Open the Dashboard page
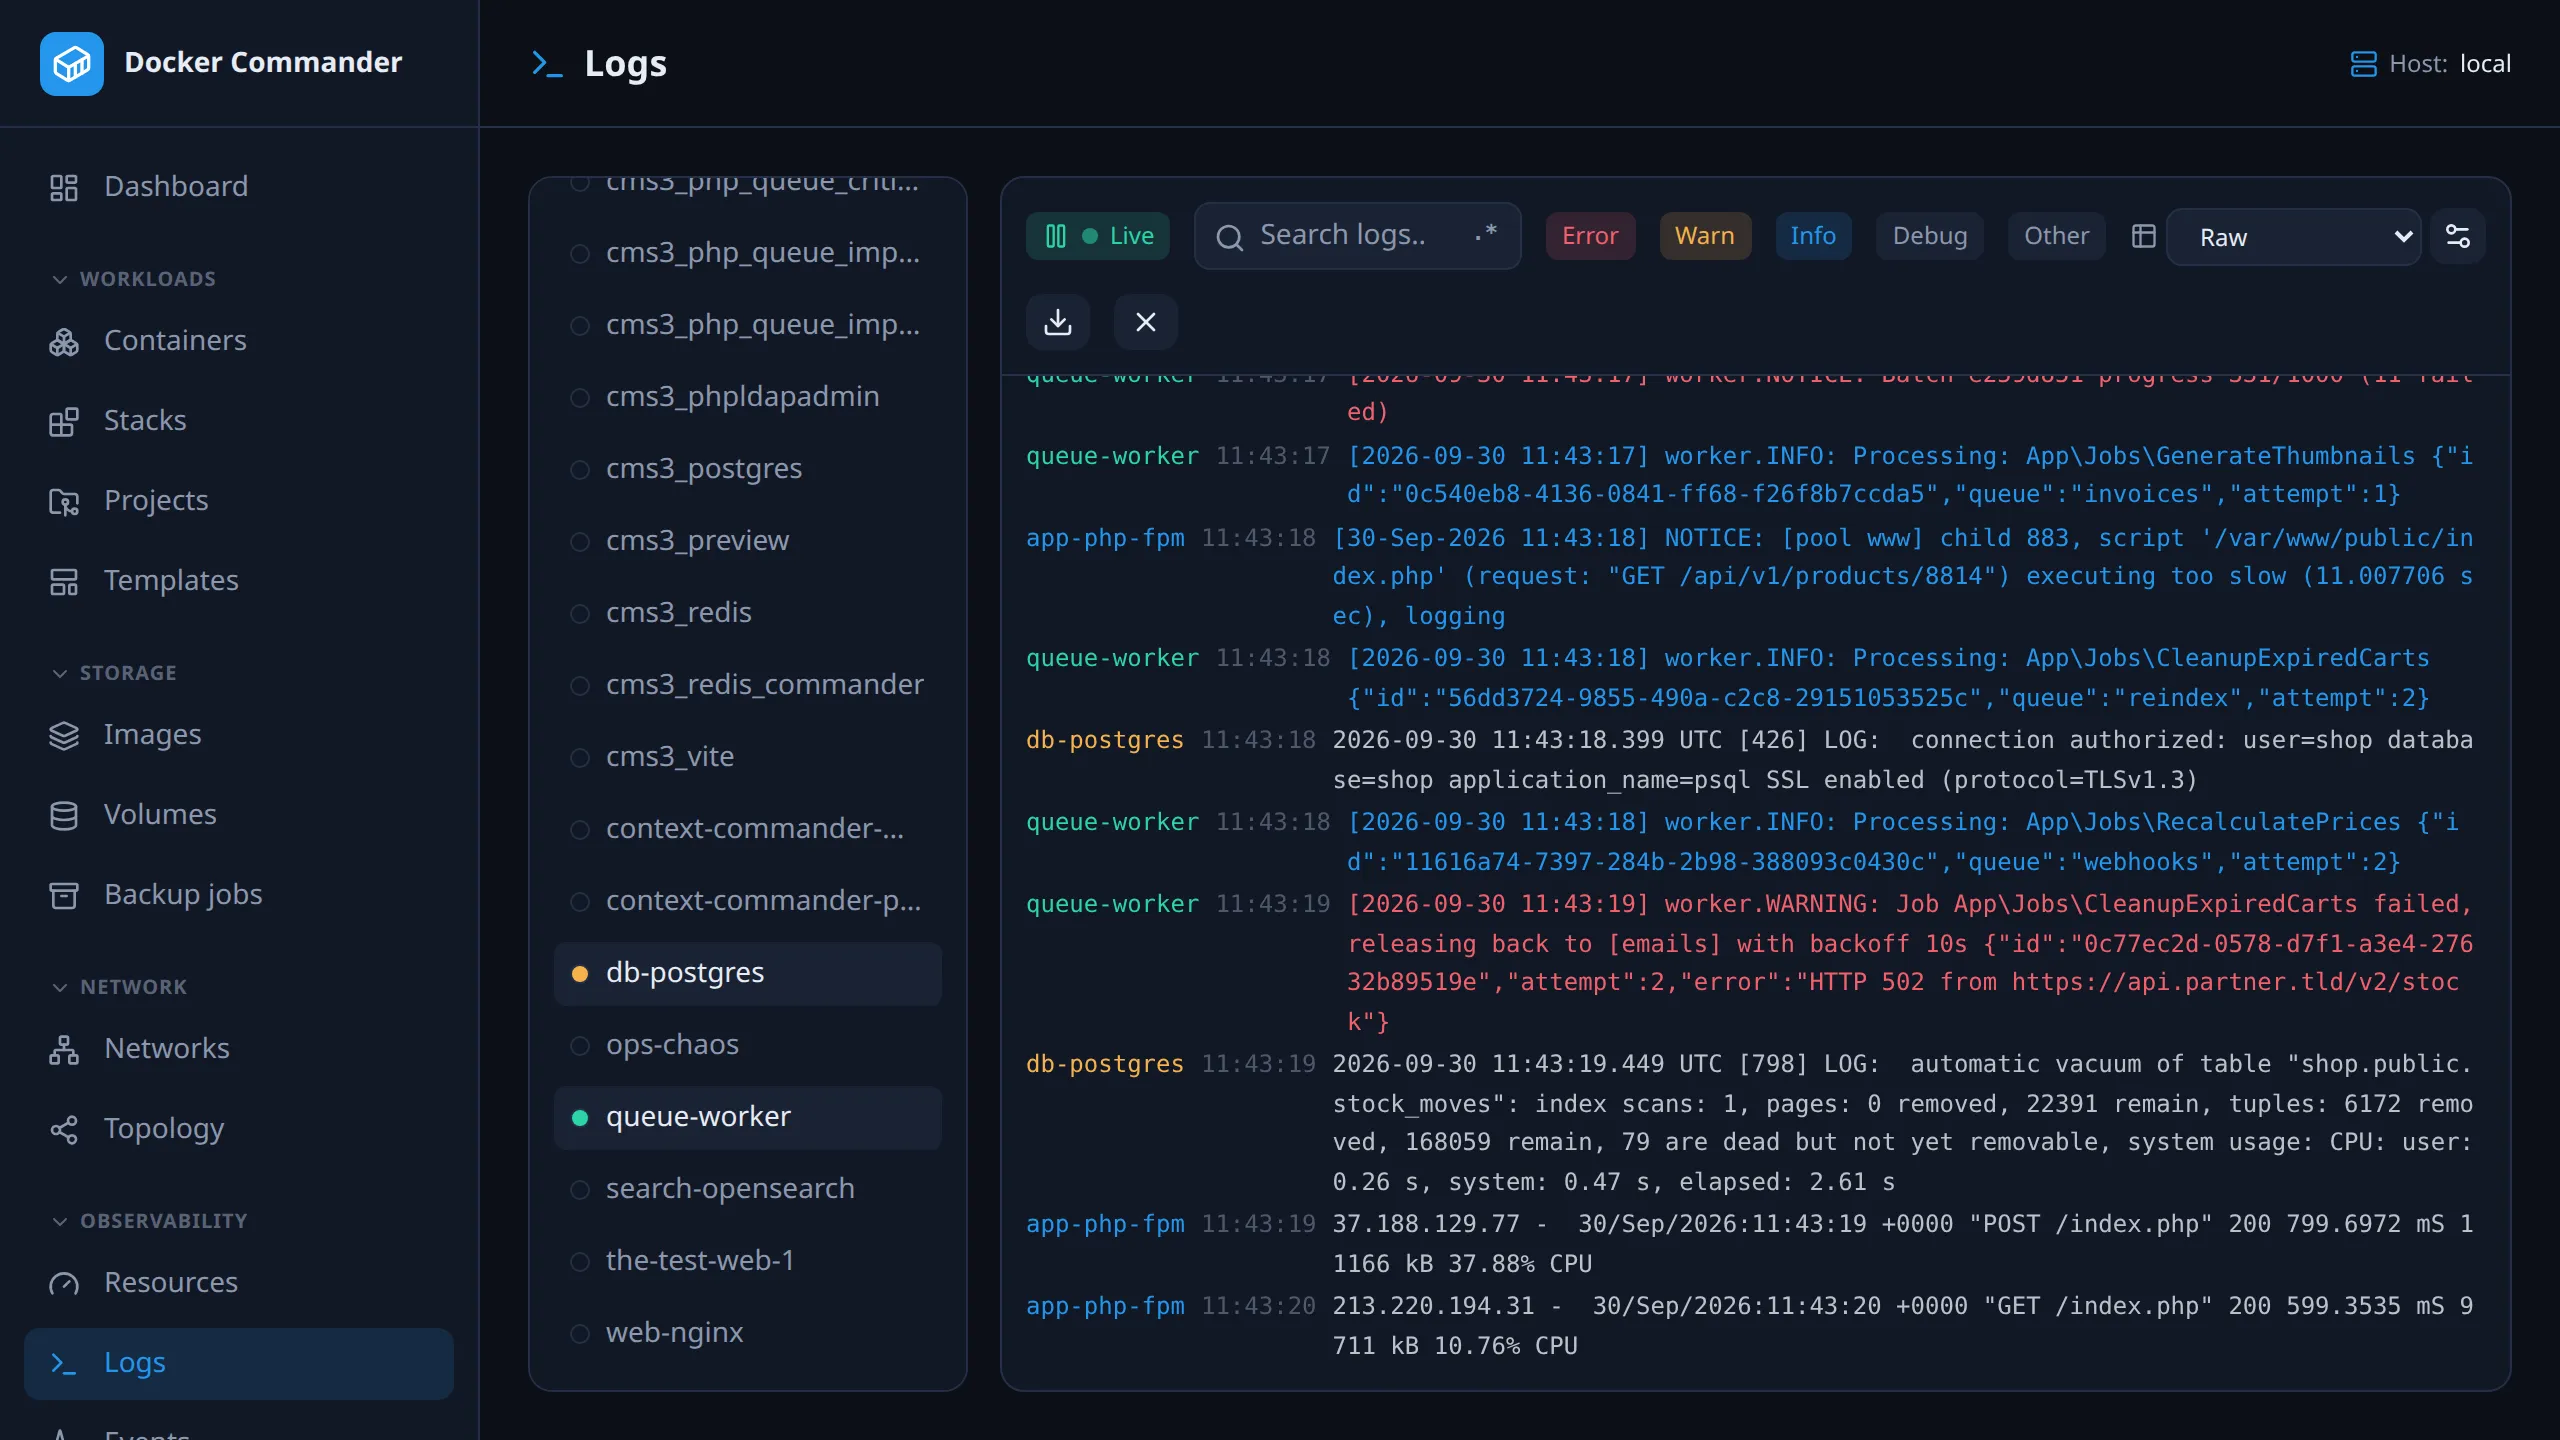The image size is (2560, 1440). click(x=239, y=186)
